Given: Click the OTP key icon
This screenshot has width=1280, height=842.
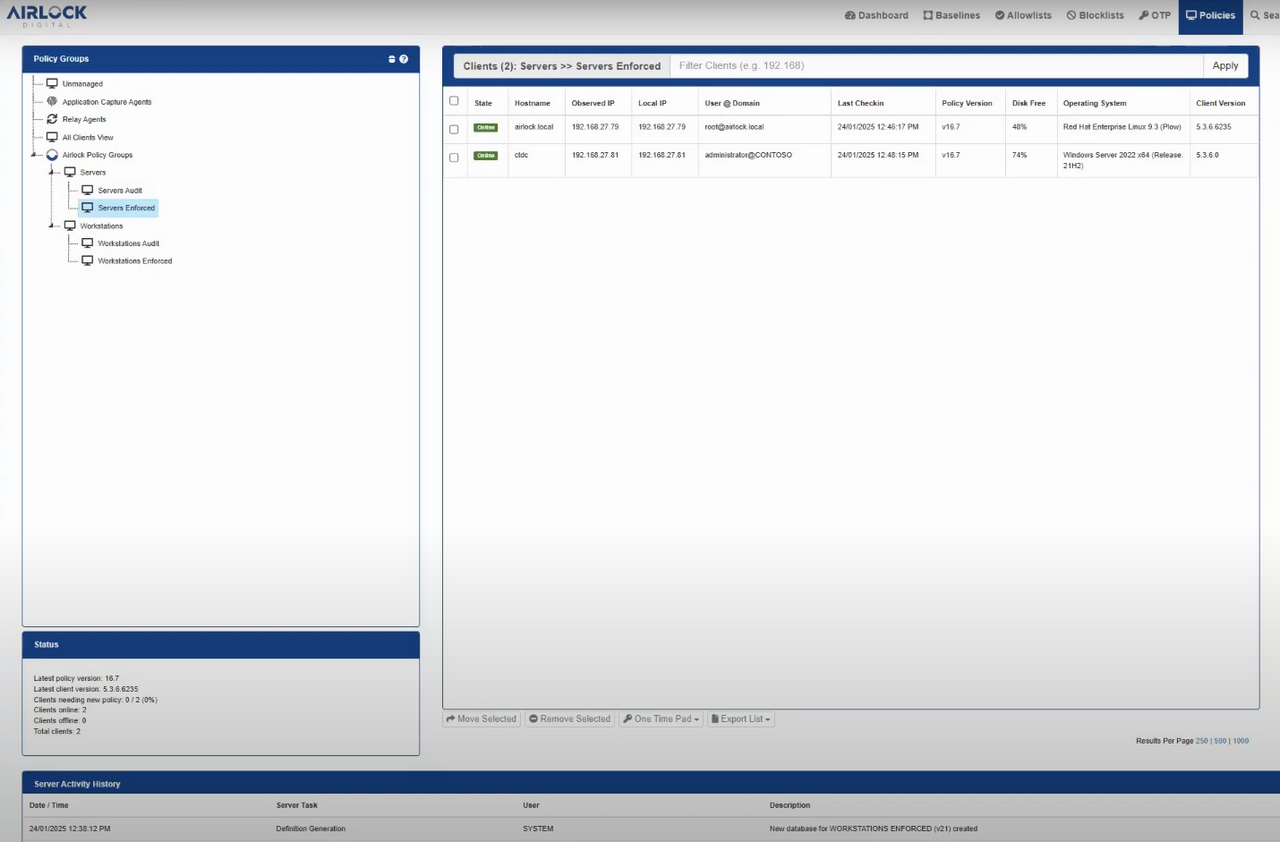Looking at the screenshot, I should pyautogui.click(x=1146, y=15).
